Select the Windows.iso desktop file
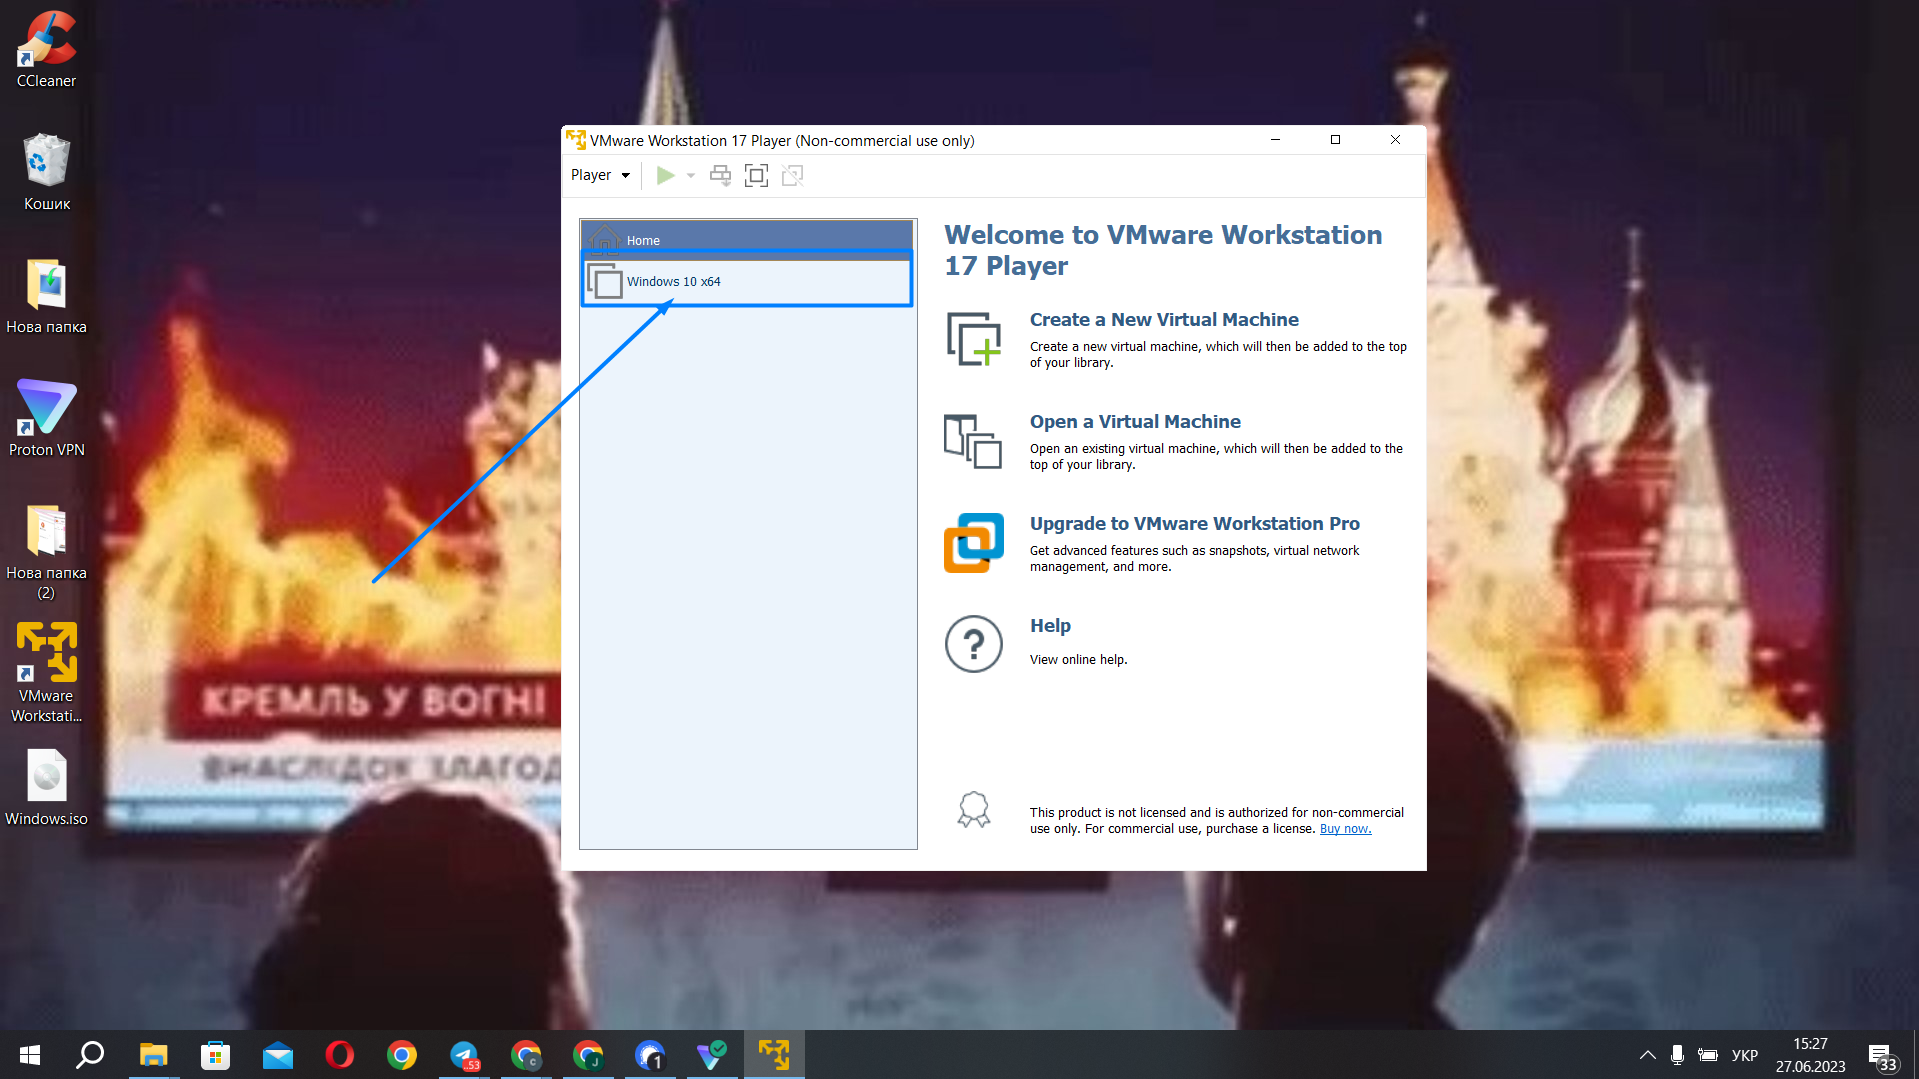This screenshot has height=1079, width=1919. tap(46, 788)
